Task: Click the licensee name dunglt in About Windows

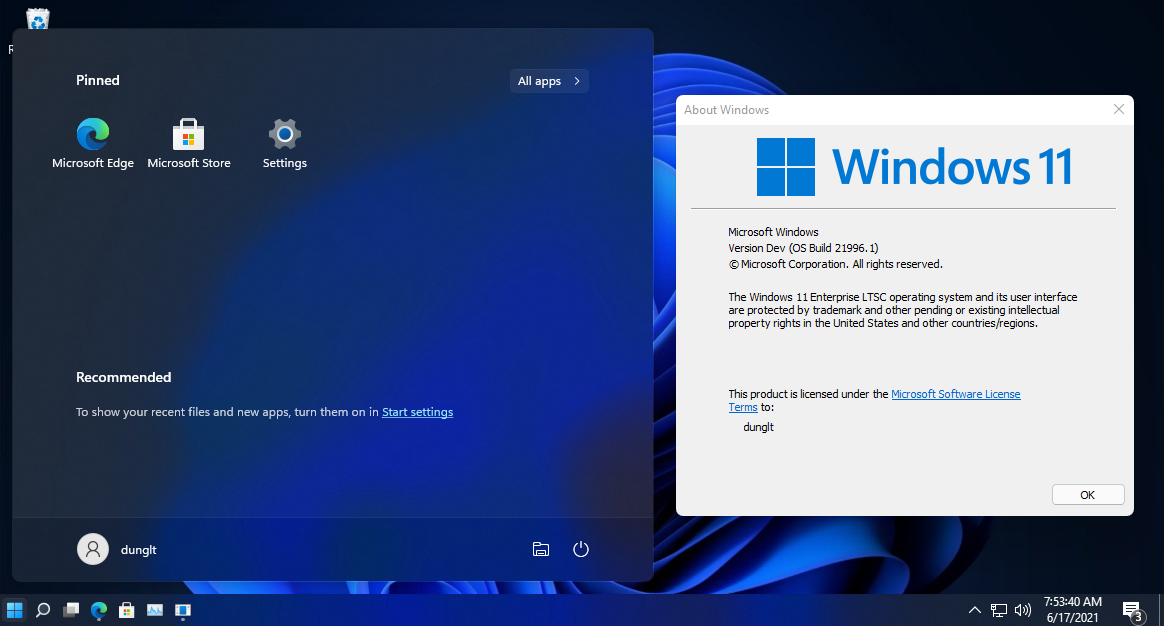Action: pos(759,427)
